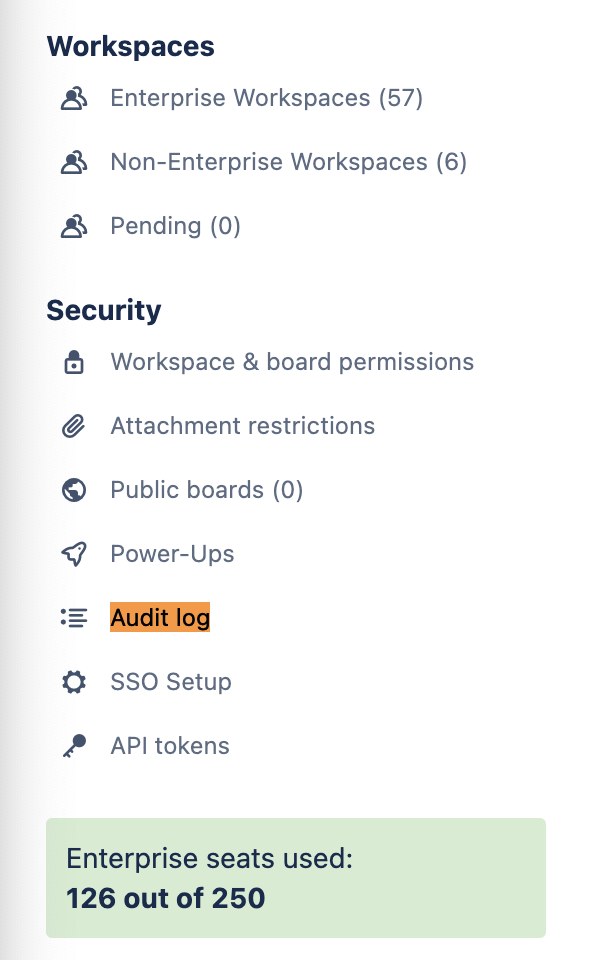Click the paperclip icon for Attachment restrictions
Image resolution: width=600 pixels, height=960 pixels.
pos(74,426)
